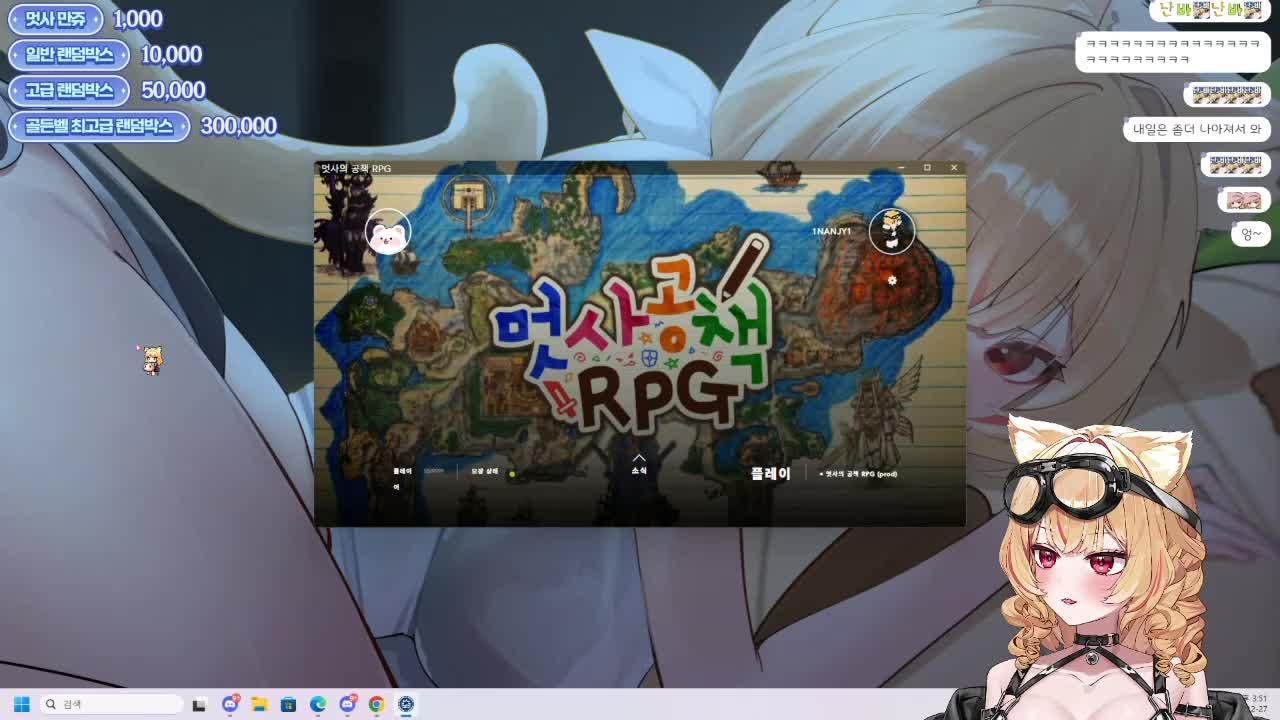The height and width of the screenshot is (720, 1280).
Task: Click the bear avatar icon in the launcher
Action: [x=388, y=230]
